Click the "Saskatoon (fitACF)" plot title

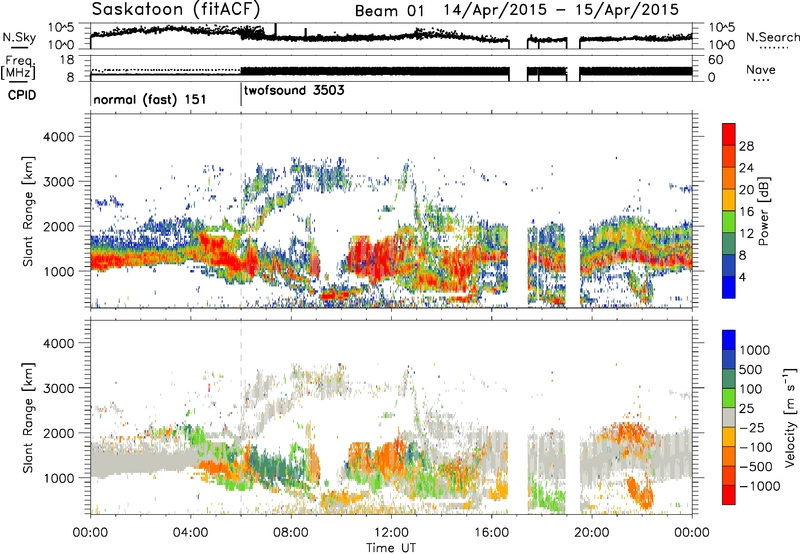[x=177, y=9]
